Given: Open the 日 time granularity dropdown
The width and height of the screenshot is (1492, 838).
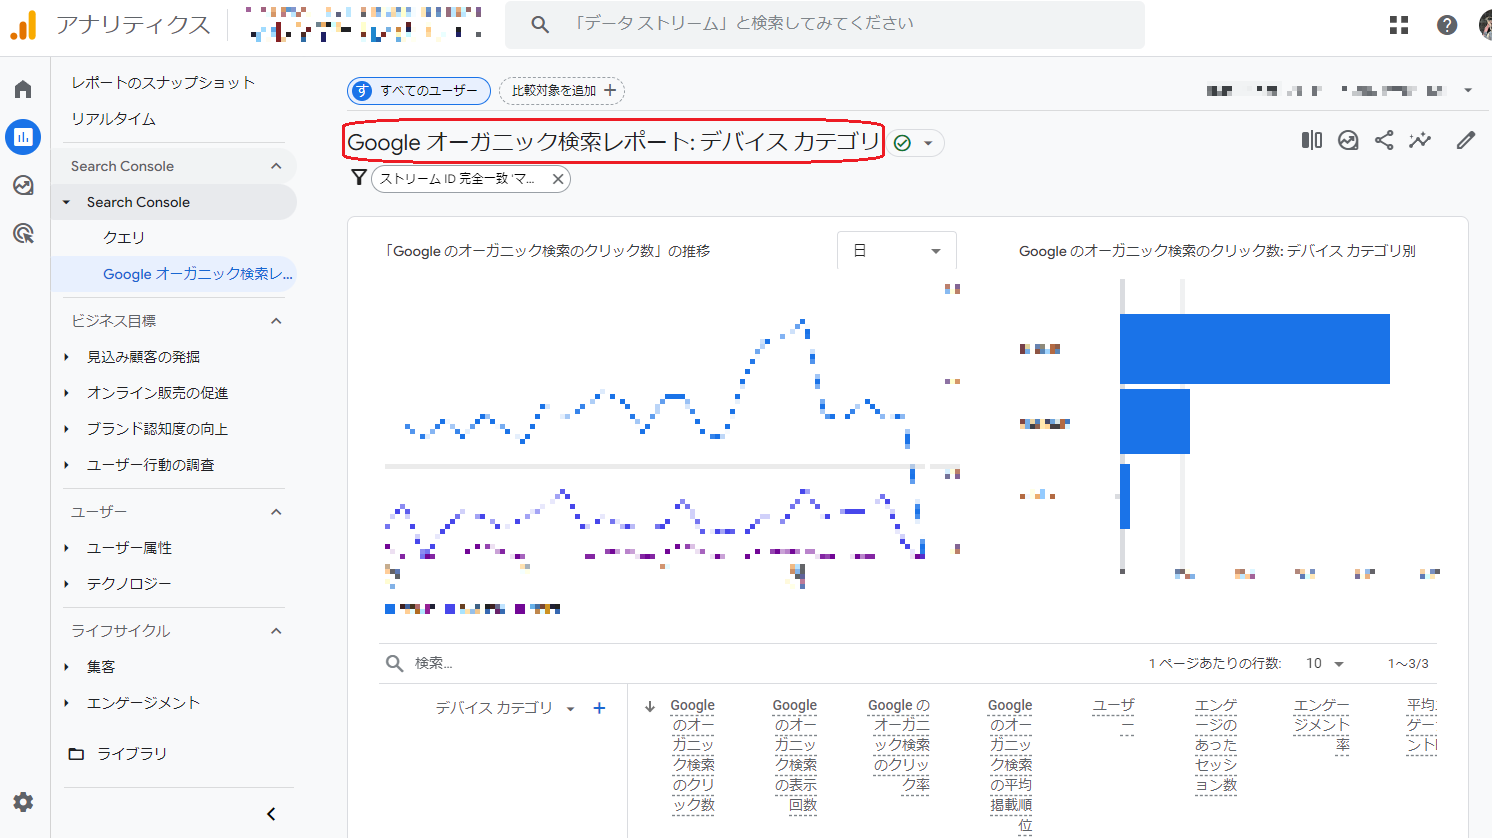Looking at the screenshot, I should pyautogui.click(x=897, y=250).
